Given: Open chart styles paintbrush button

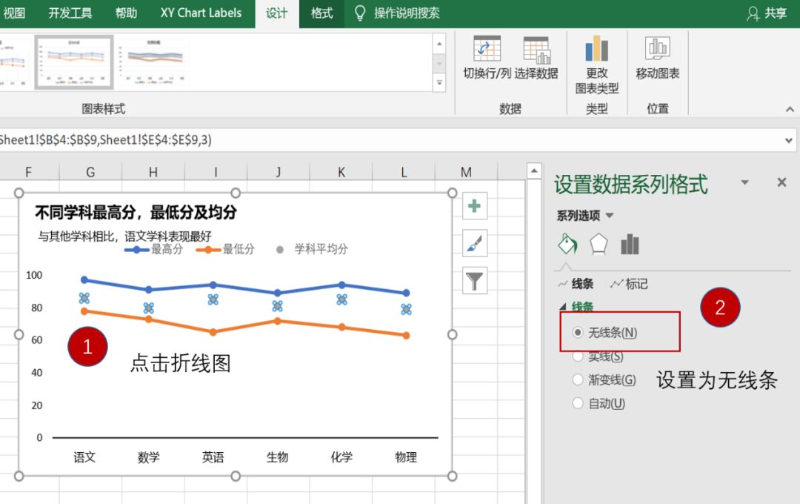Looking at the screenshot, I should click(x=474, y=243).
